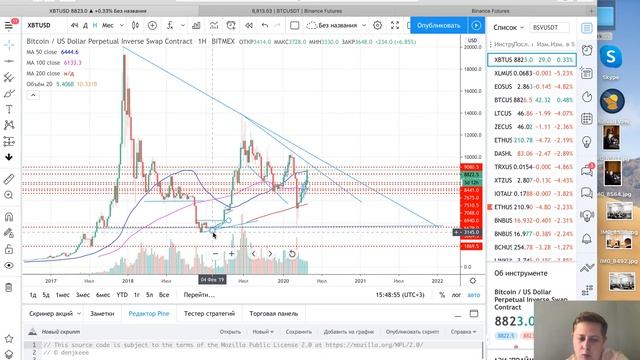Click the Опубликовать publish button
Screen dimensions: 640x360
438,26
